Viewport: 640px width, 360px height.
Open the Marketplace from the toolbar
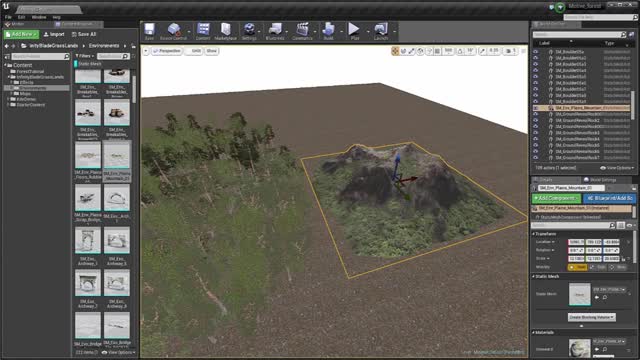click(225, 31)
